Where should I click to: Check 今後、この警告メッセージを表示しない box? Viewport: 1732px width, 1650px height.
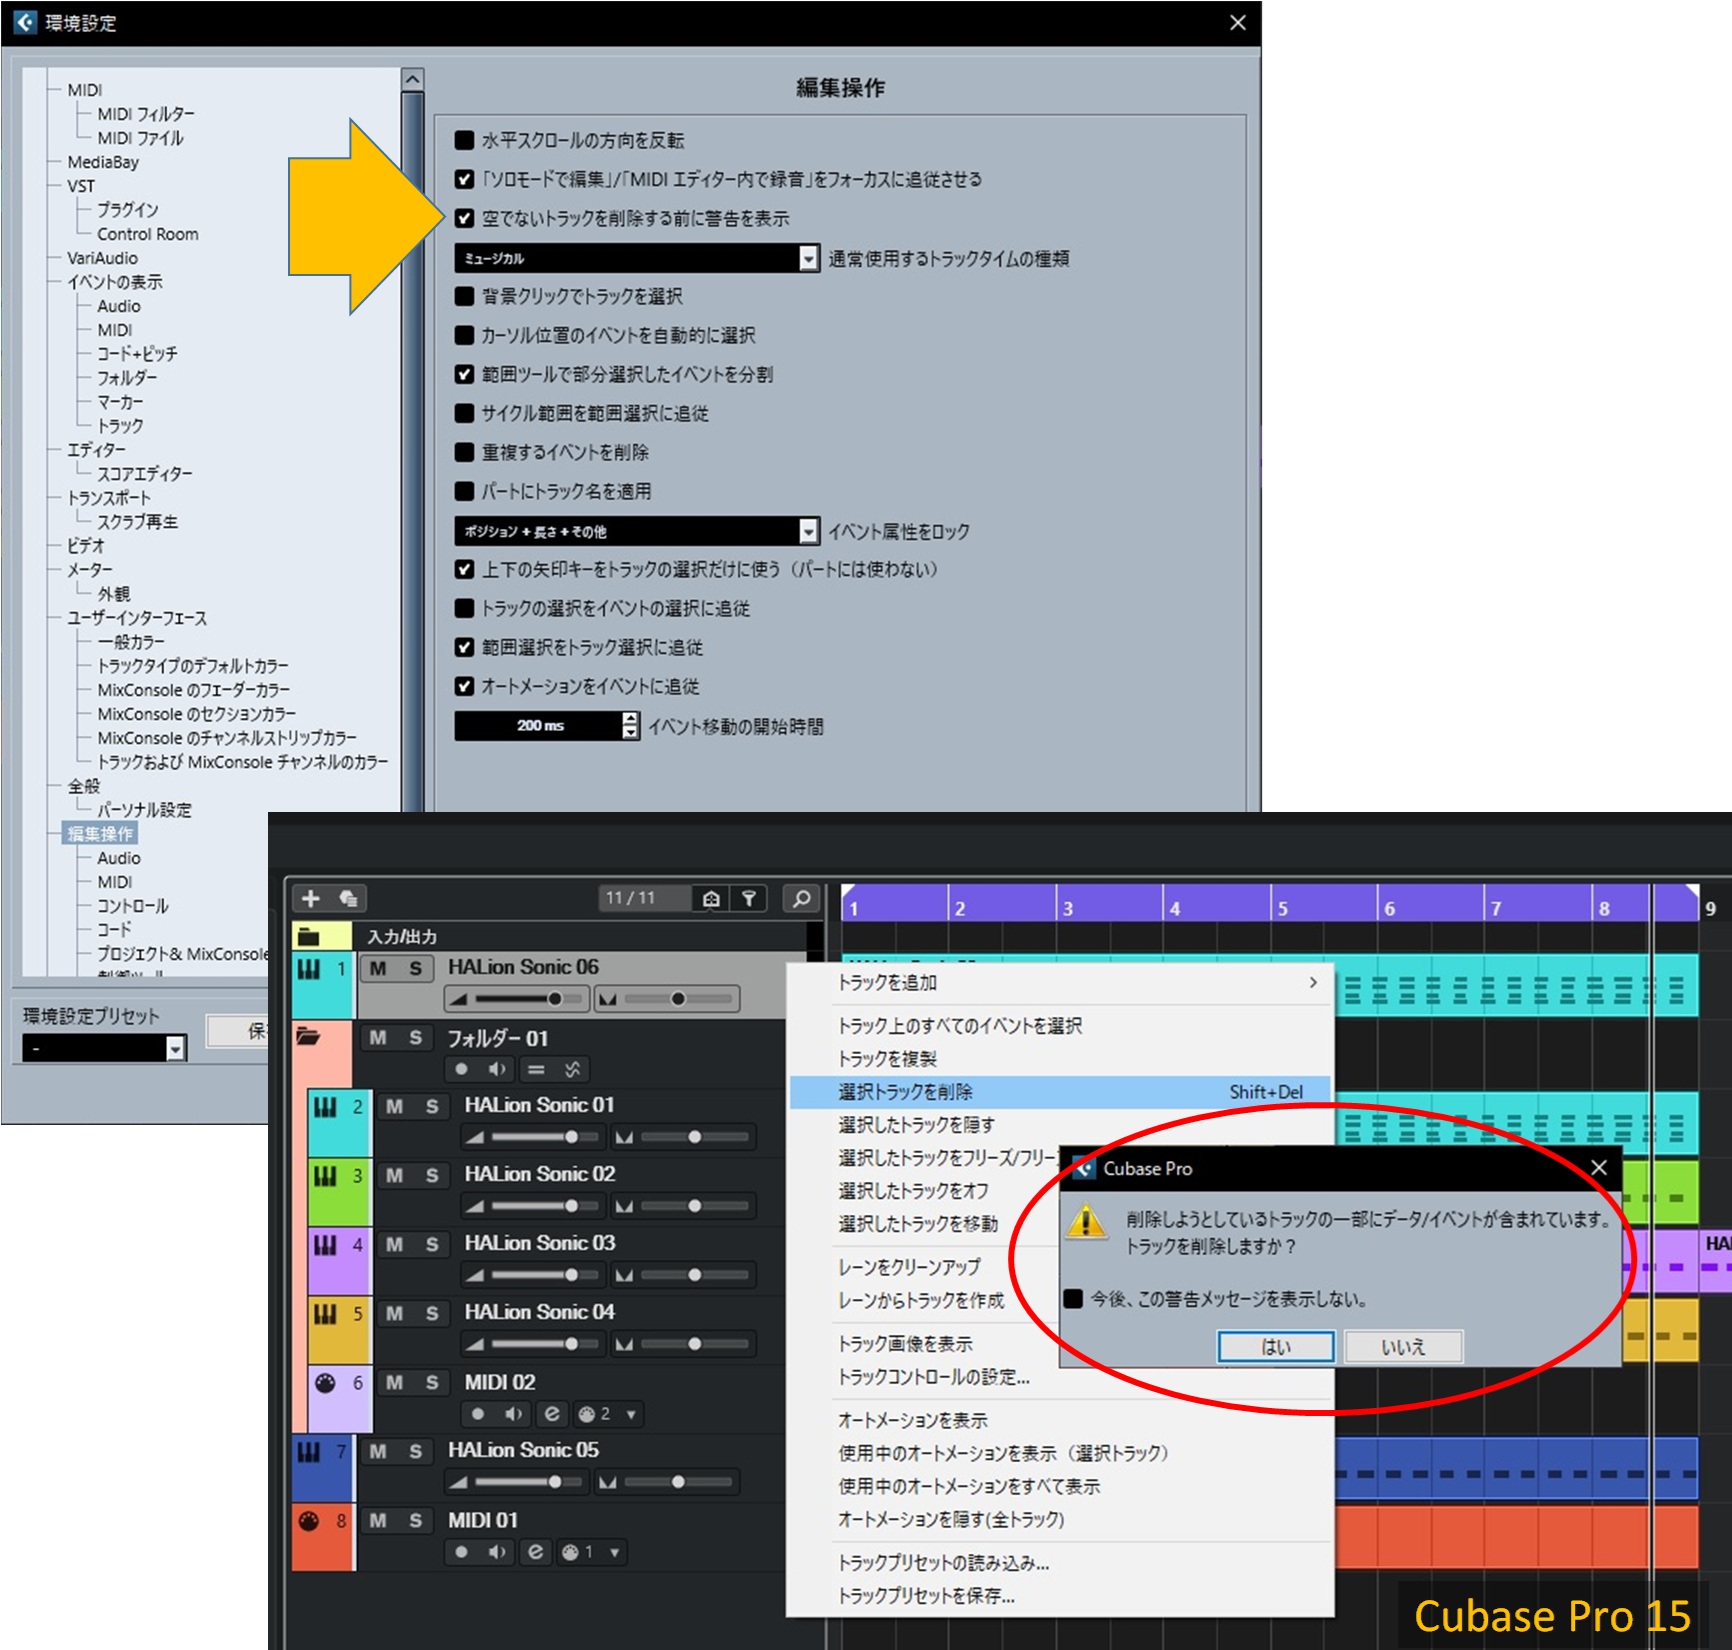pos(1074,1298)
